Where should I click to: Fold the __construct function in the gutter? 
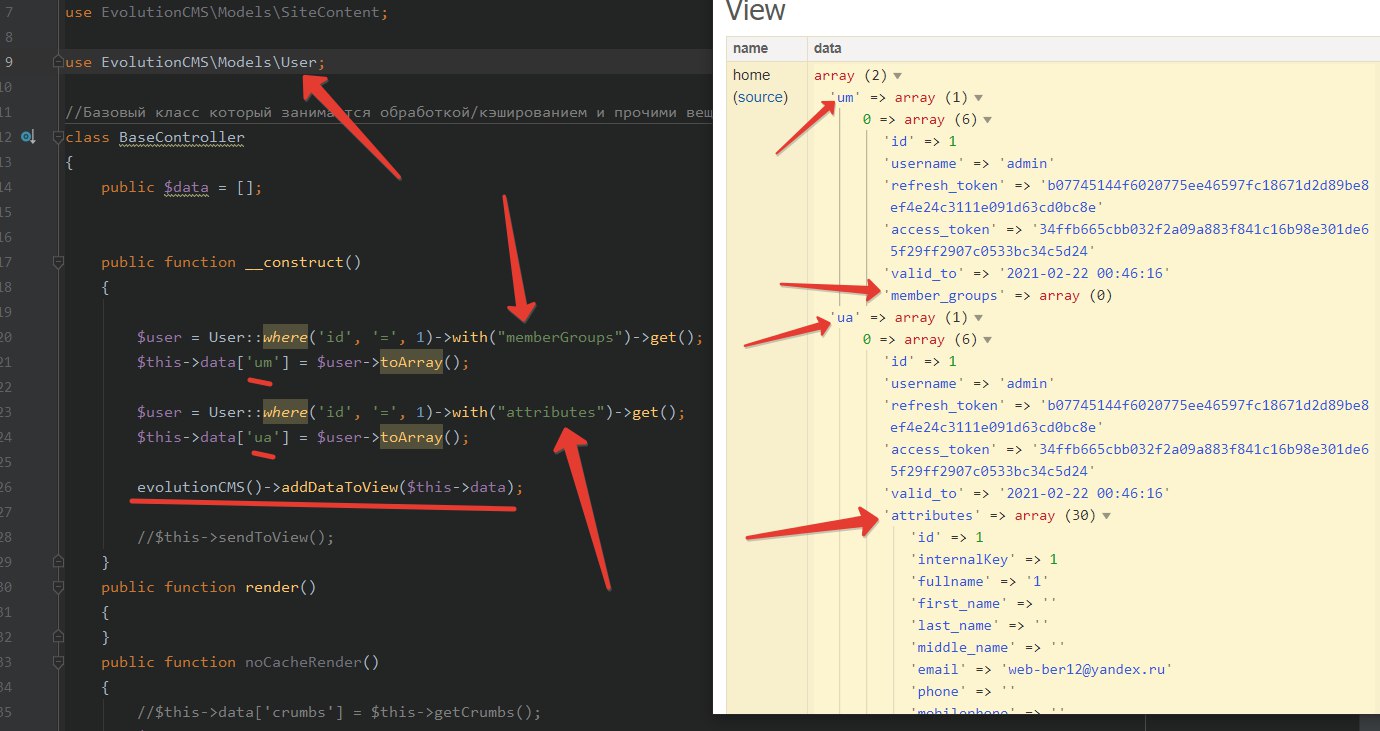pyautogui.click(x=58, y=262)
